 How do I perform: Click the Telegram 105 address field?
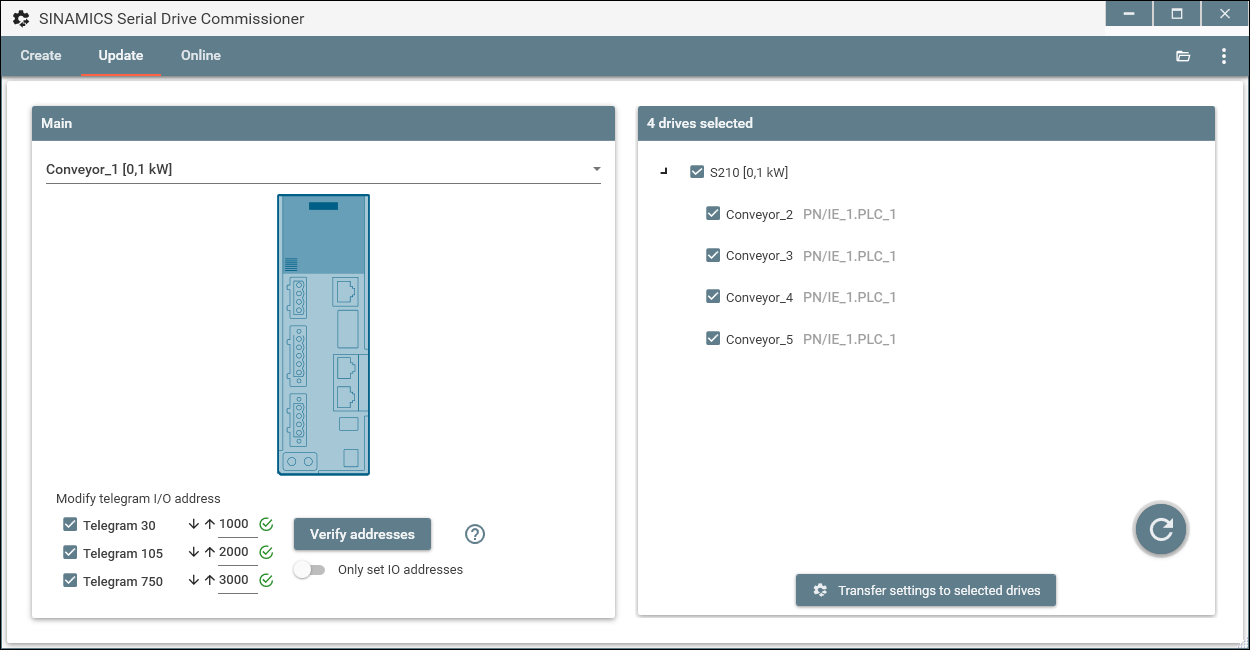[237, 553]
